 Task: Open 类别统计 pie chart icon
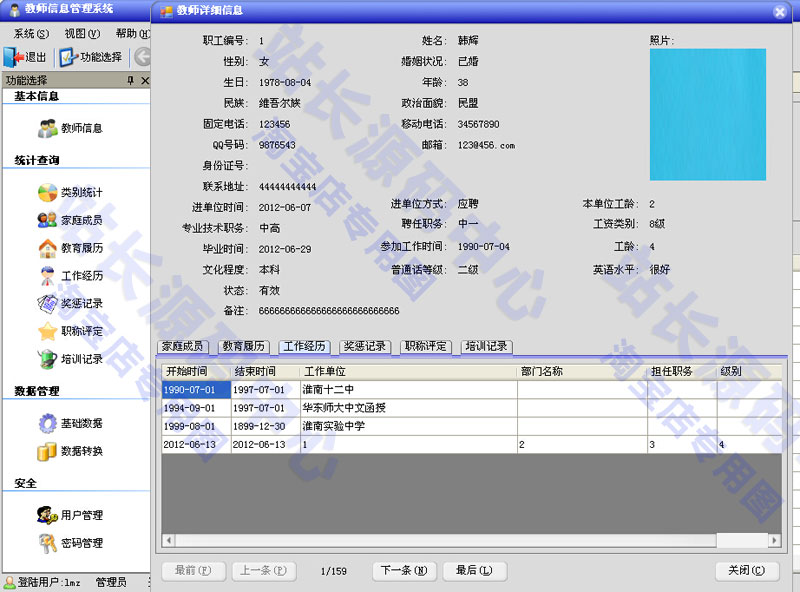[48, 192]
